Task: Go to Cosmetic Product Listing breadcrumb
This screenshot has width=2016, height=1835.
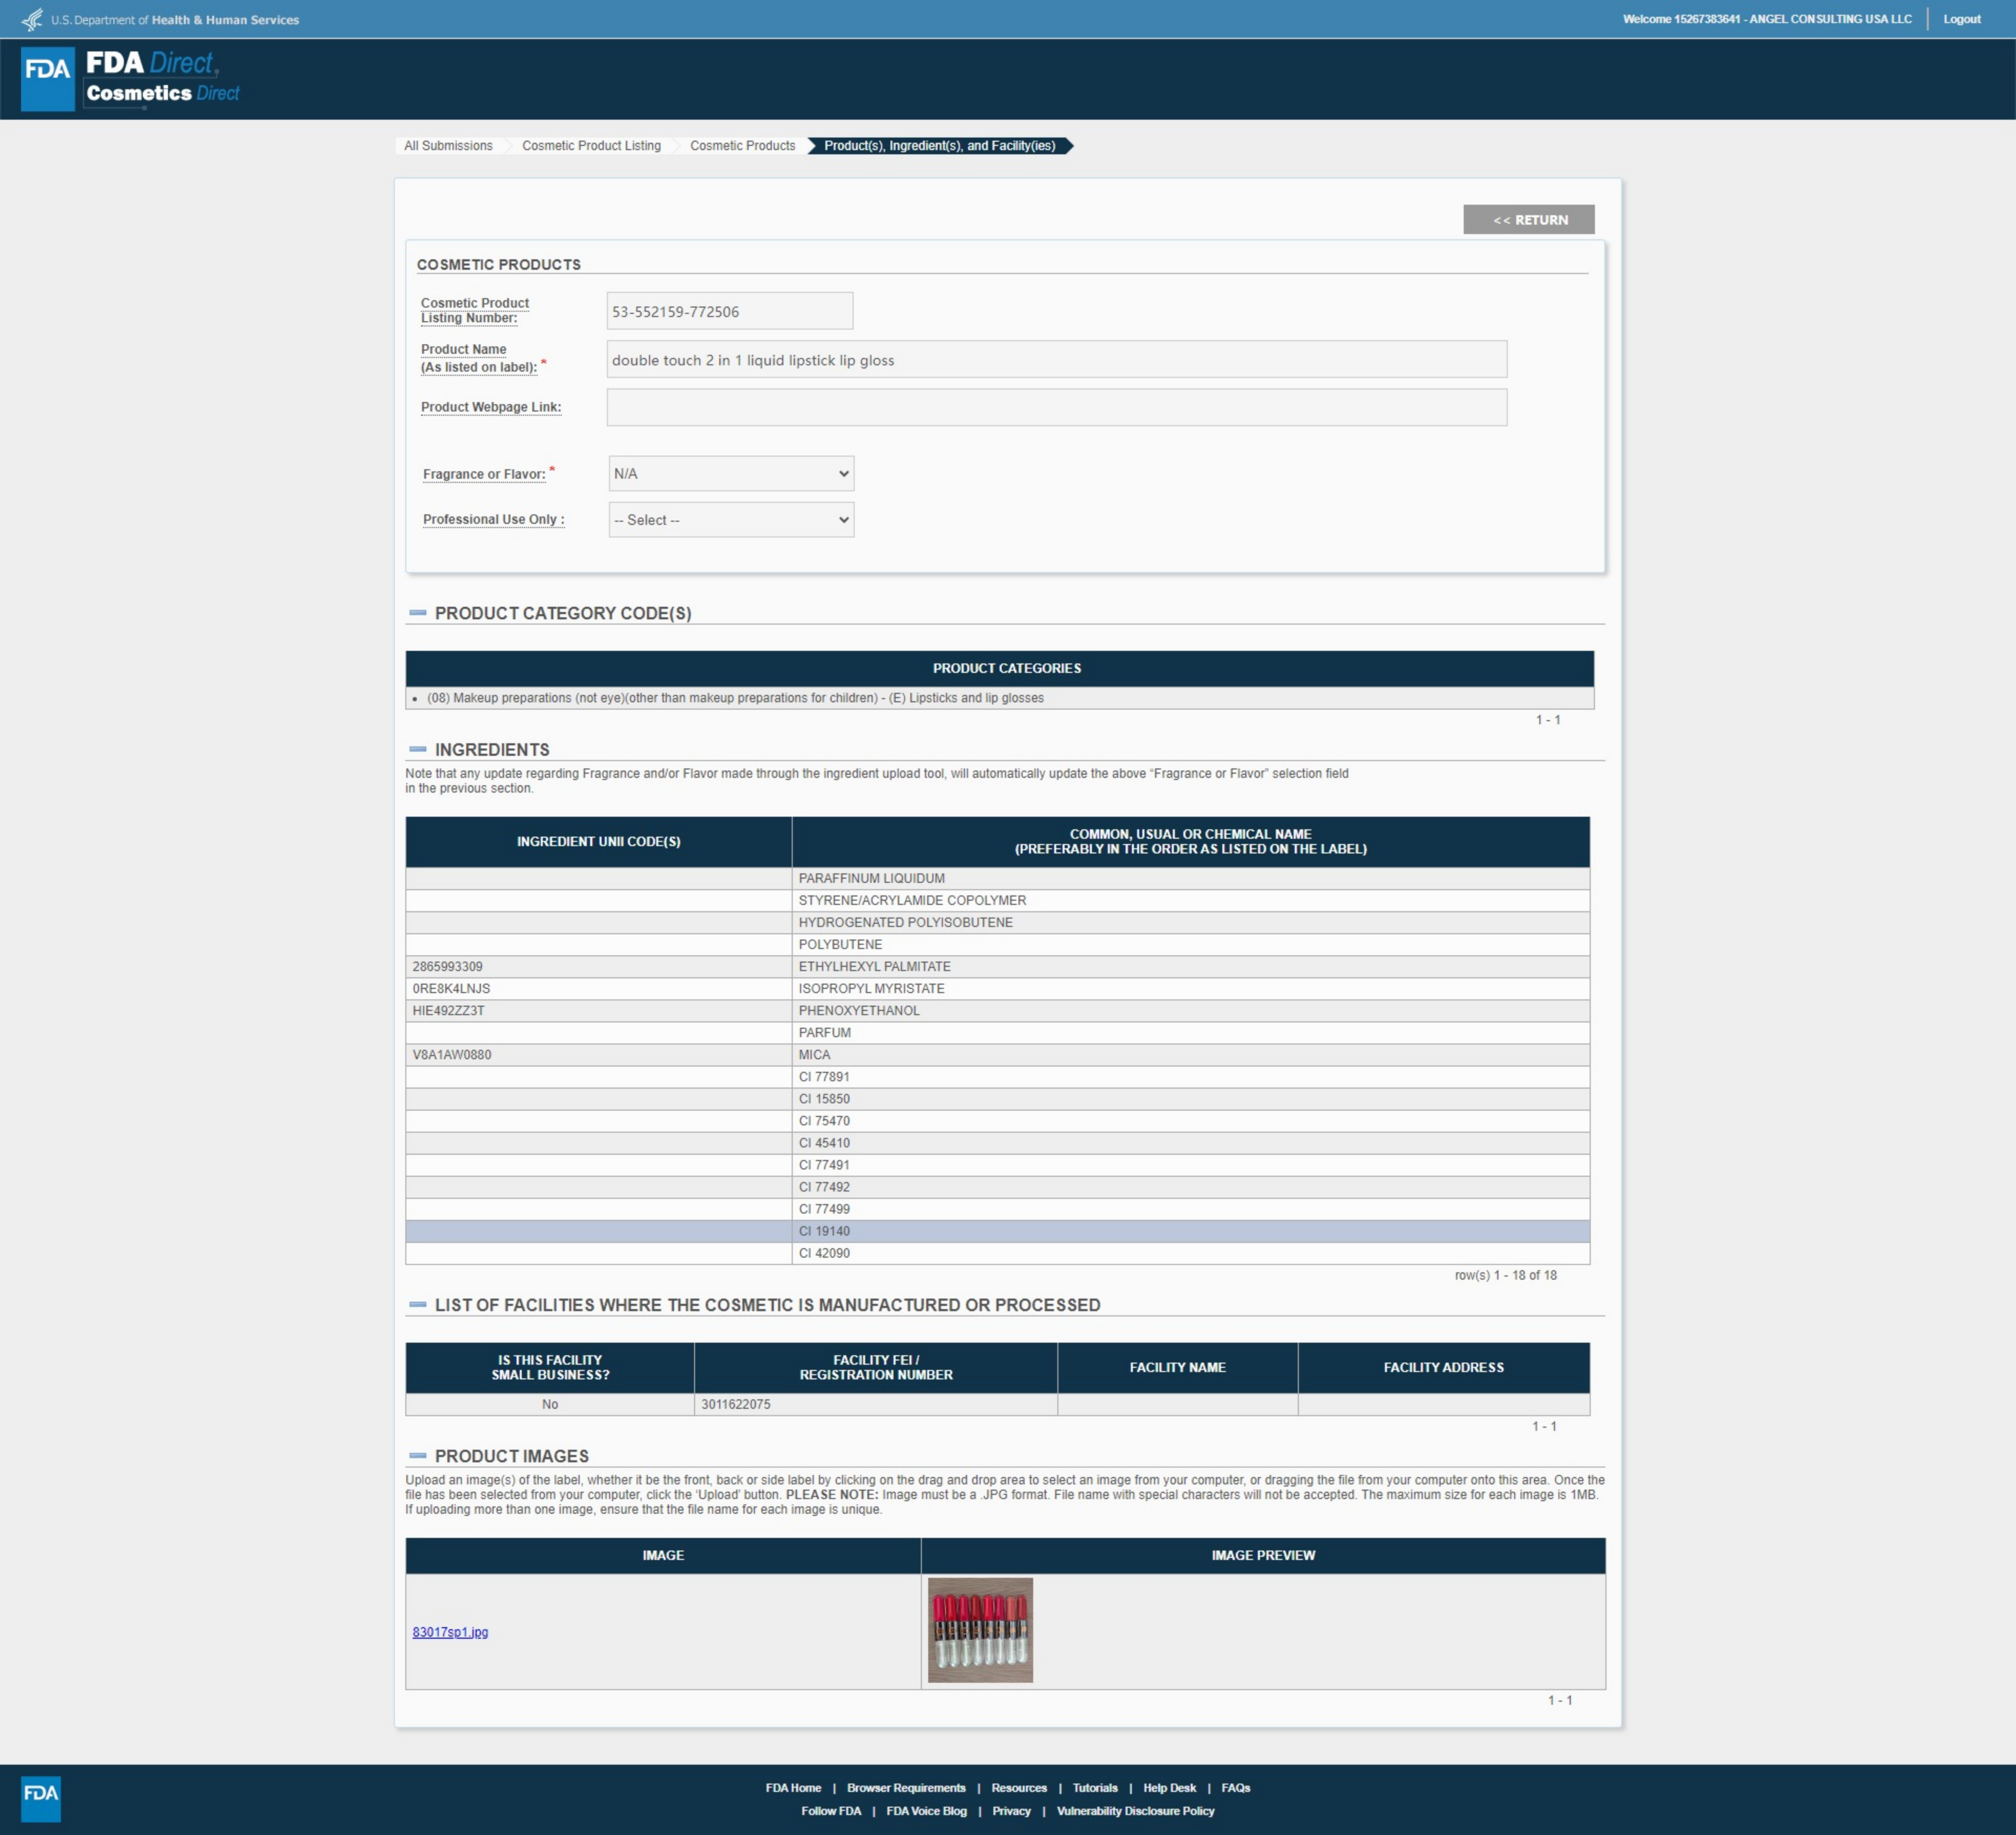Action: coord(591,146)
